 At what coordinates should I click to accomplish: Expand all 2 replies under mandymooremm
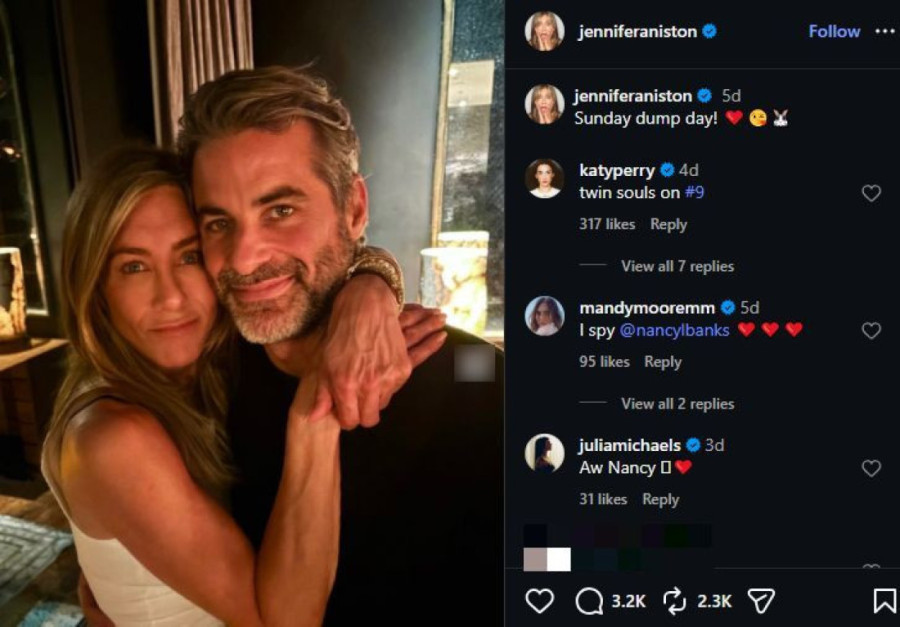[677, 404]
